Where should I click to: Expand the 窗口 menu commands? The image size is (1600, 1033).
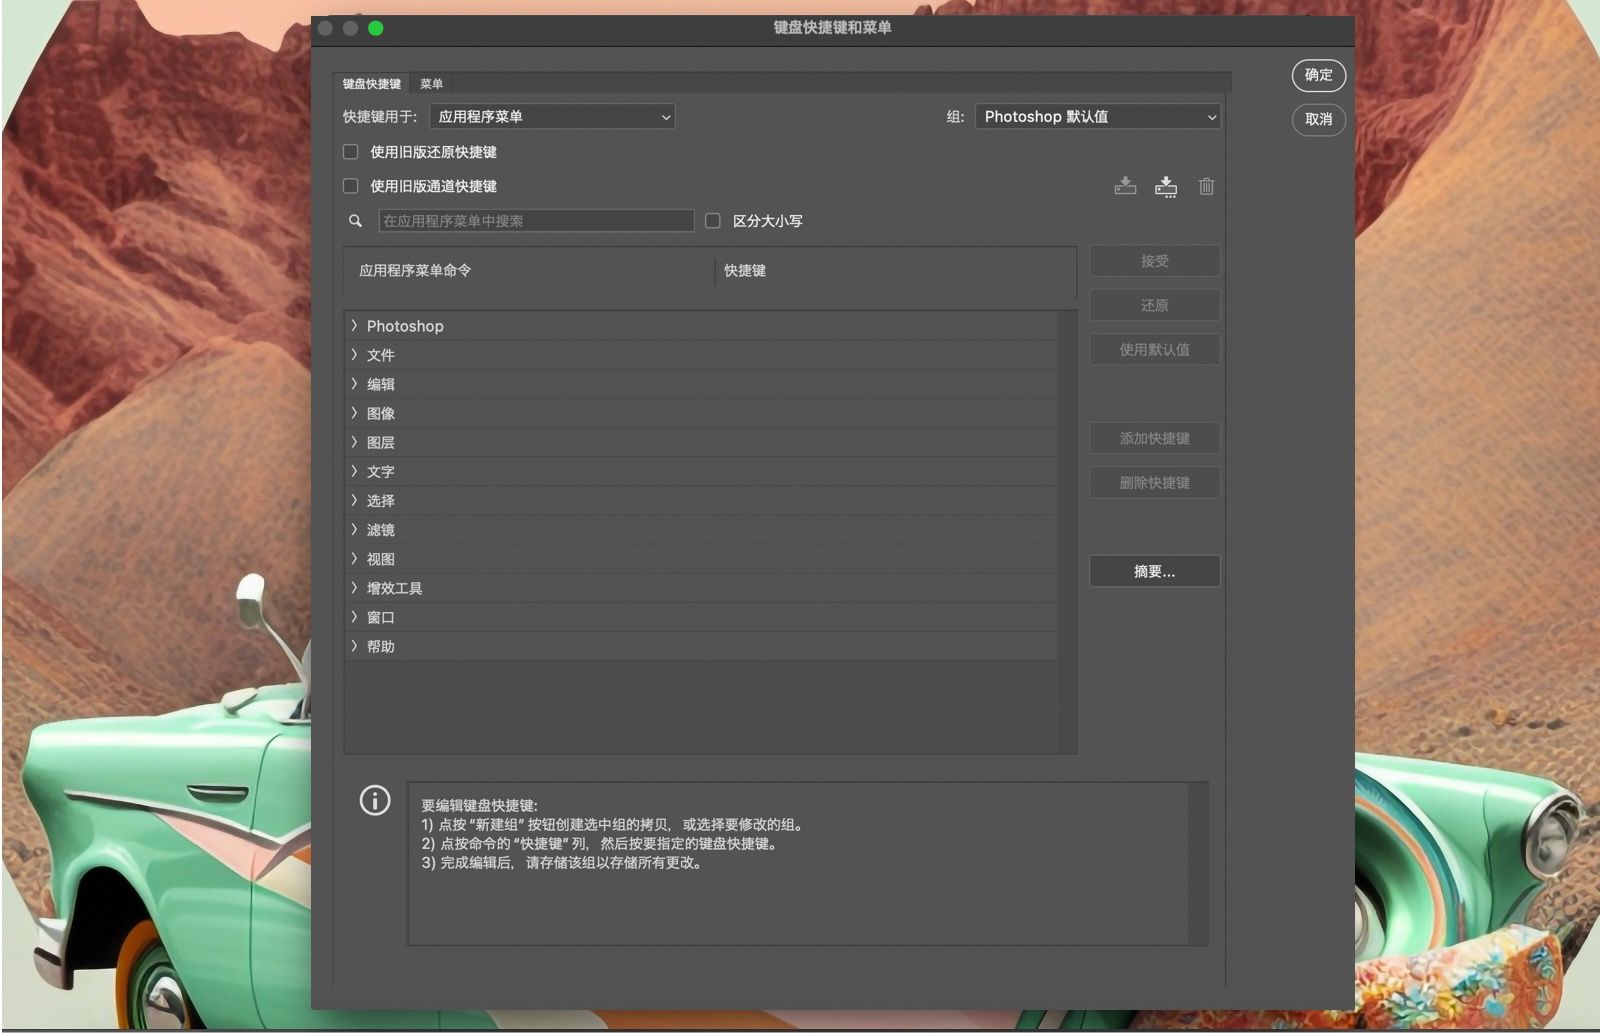(354, 617)
